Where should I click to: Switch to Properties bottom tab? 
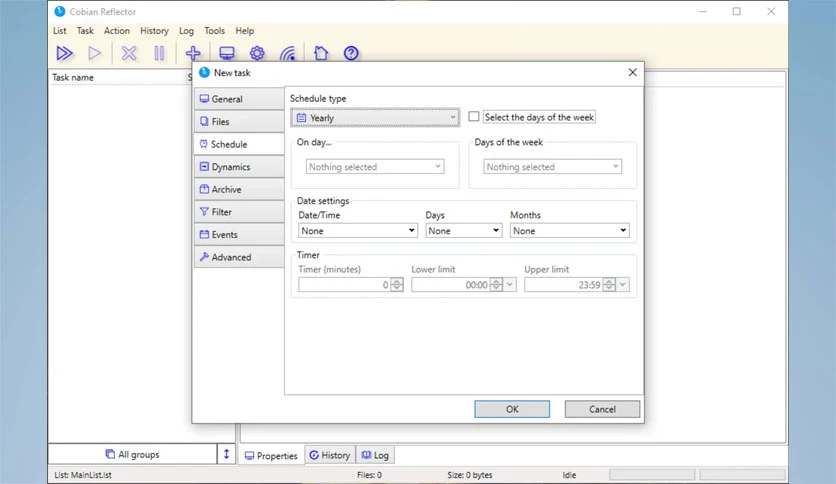pyautogui.click(x=271, y=456)
